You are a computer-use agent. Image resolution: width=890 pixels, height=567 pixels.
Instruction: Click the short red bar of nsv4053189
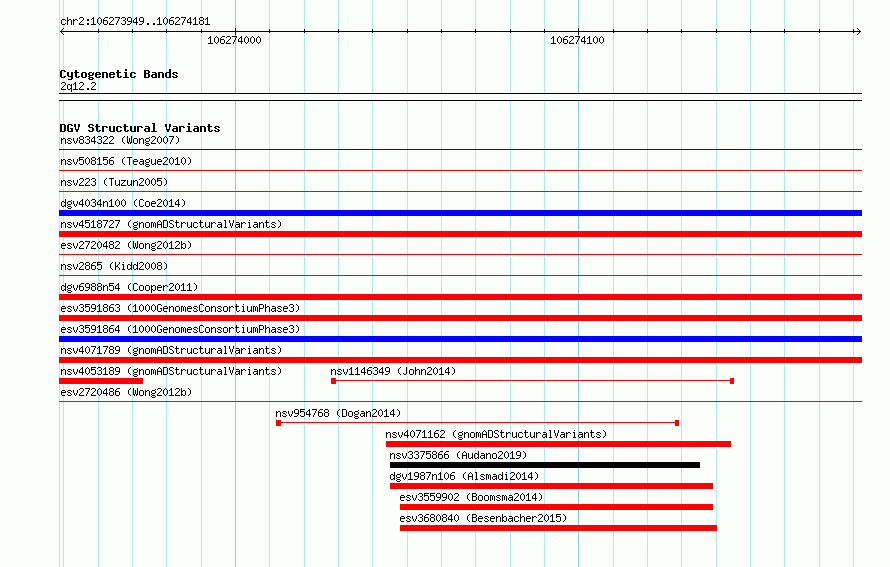pos(101,381)
